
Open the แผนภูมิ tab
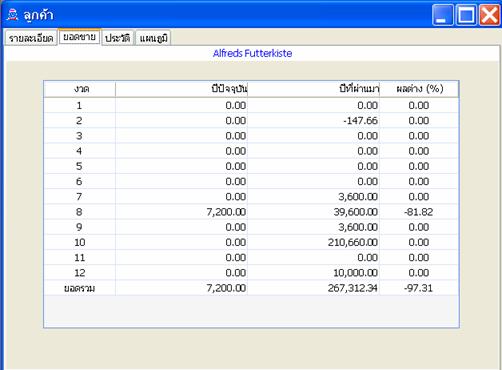pyautogui.click(x=153, y=38)
